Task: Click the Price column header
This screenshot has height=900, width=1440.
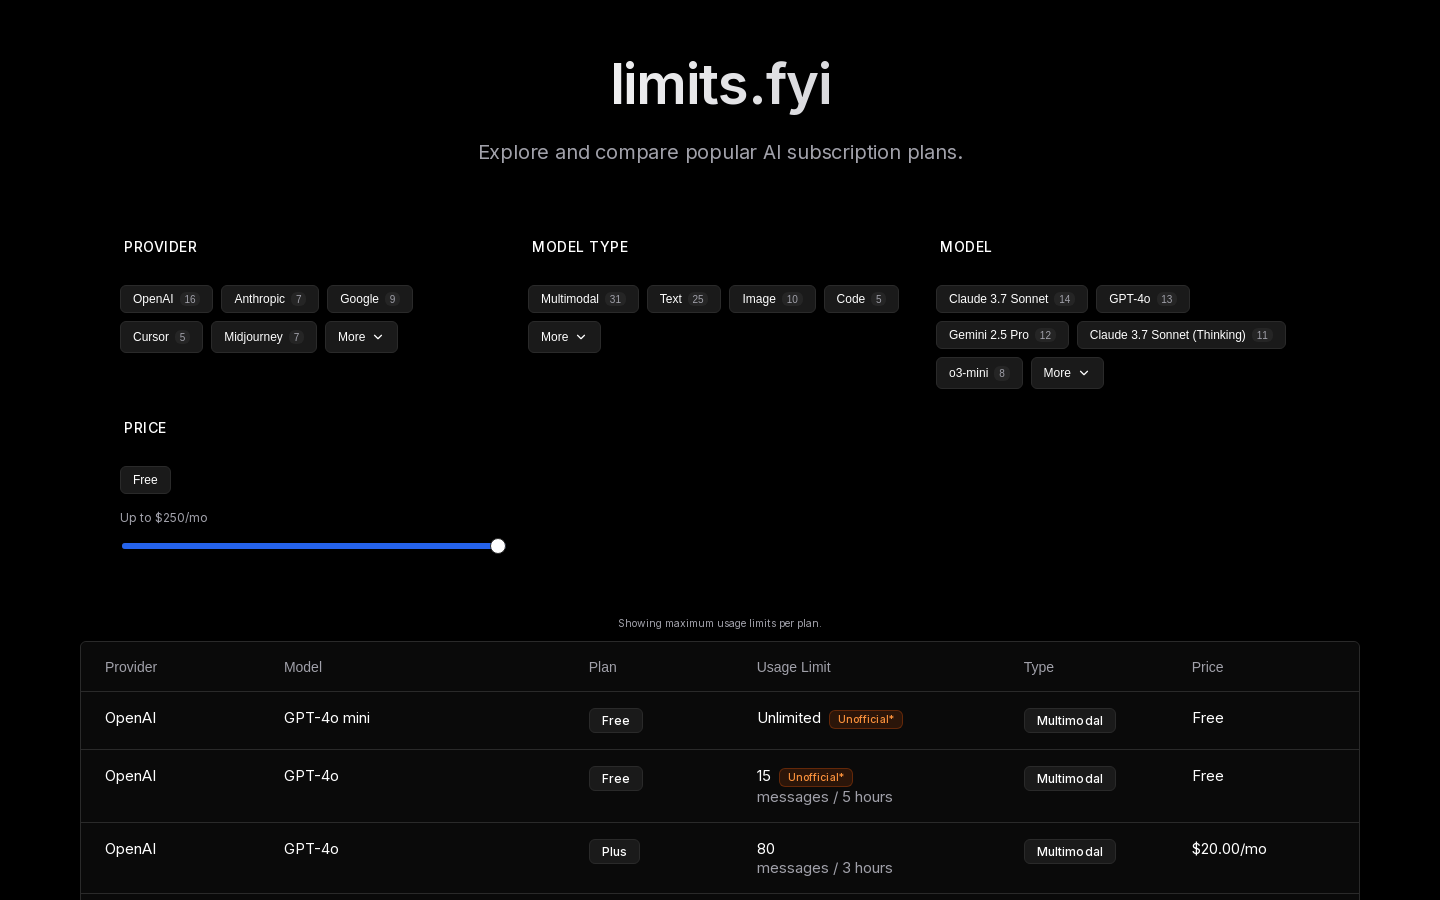Action: tap(1208, 667)
